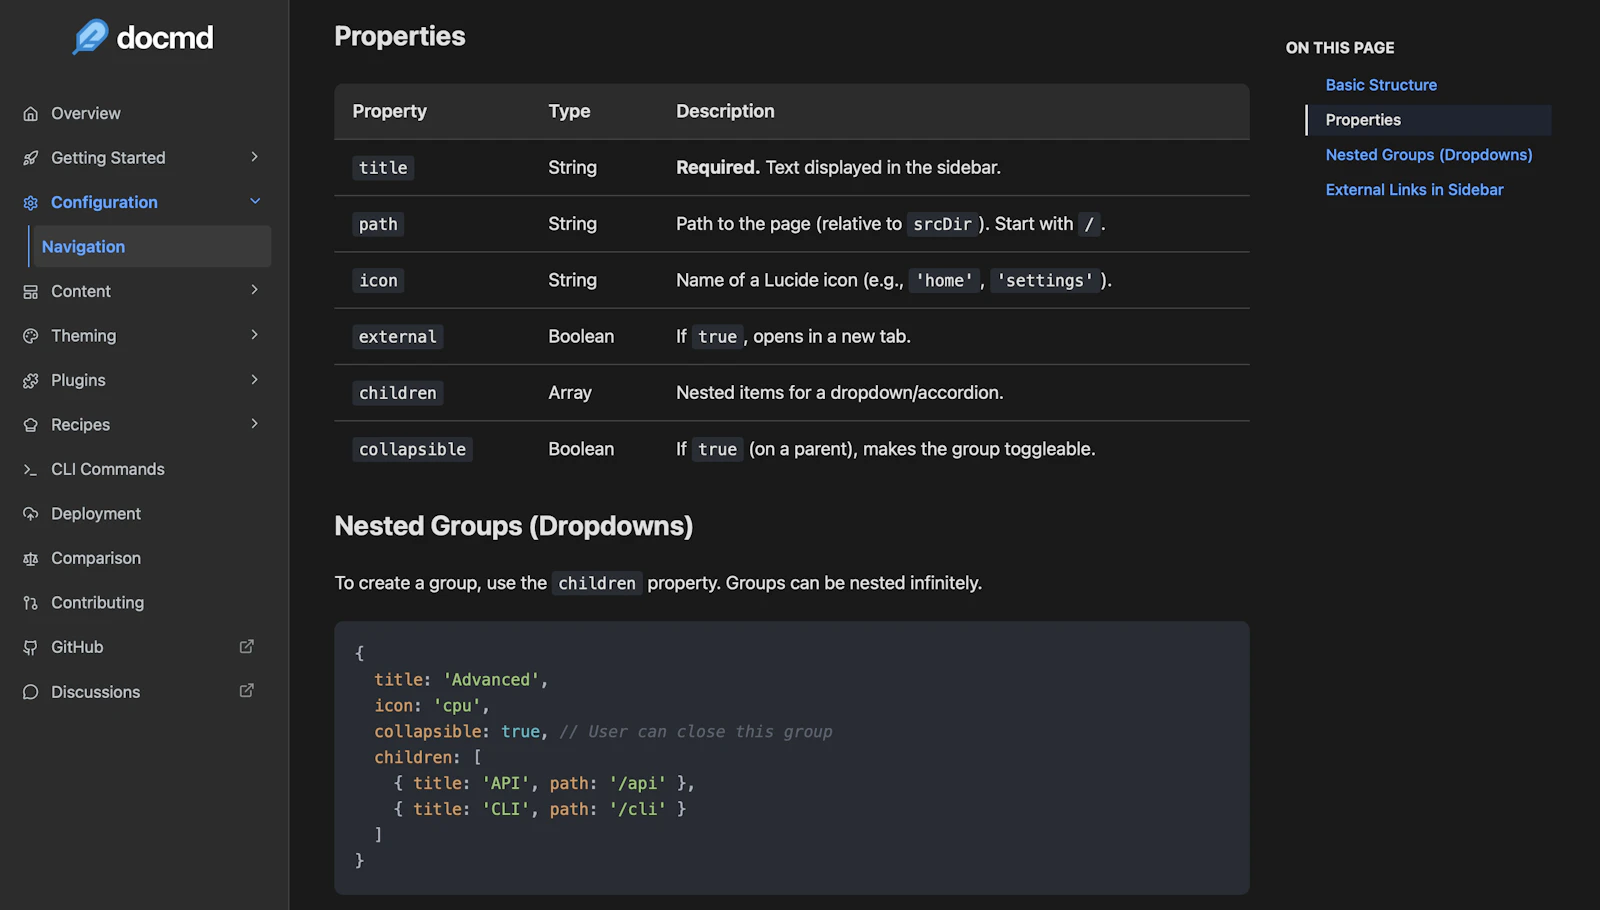Click the CLI Commands terminal icon
The image size is (1600, 910).
point(31,470)
